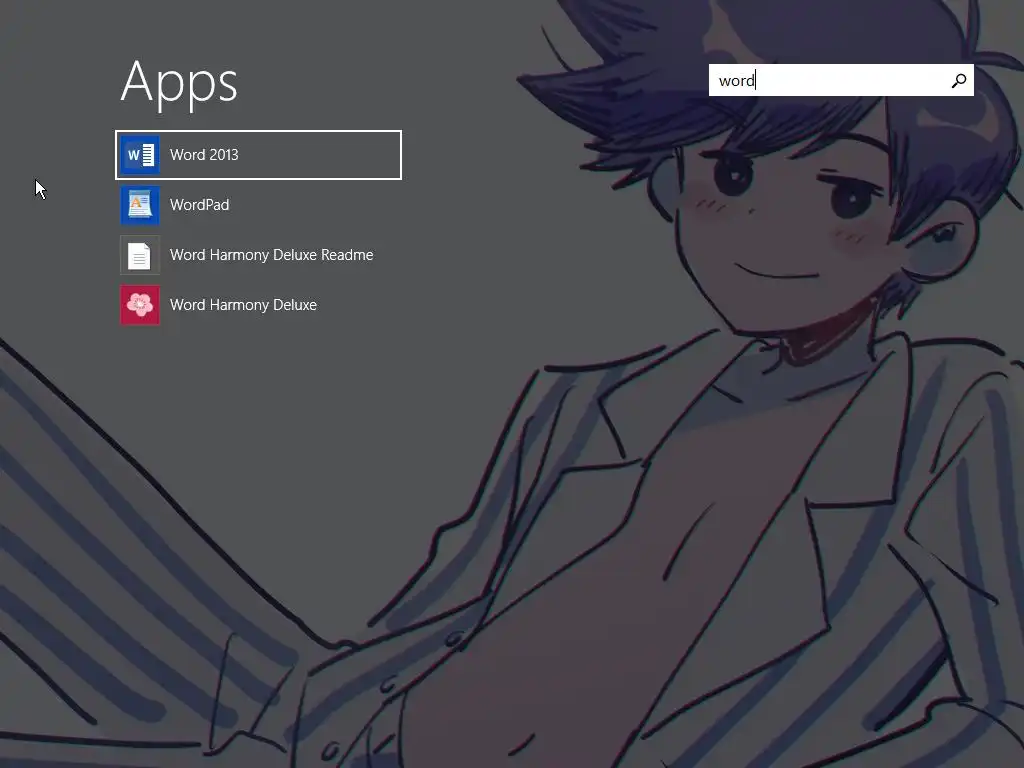Open the Word 2013 app icon
The image size is (1024, 768).
click(140, 155)
